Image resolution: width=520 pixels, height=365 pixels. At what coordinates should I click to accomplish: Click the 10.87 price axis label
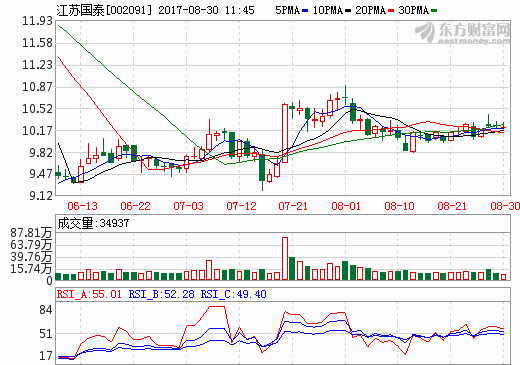point(37,87)
